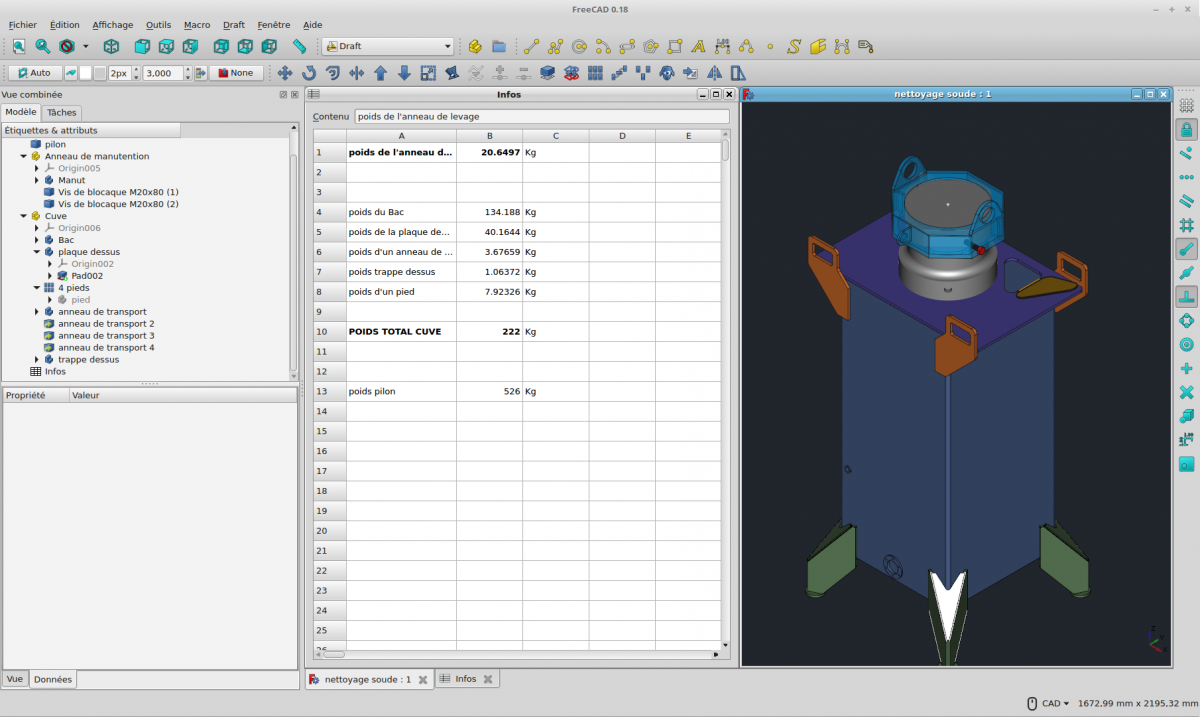The height and width of the screenshot is (717, 1200).
Task: Click the None autogroup button
Action: click(237, 73)
